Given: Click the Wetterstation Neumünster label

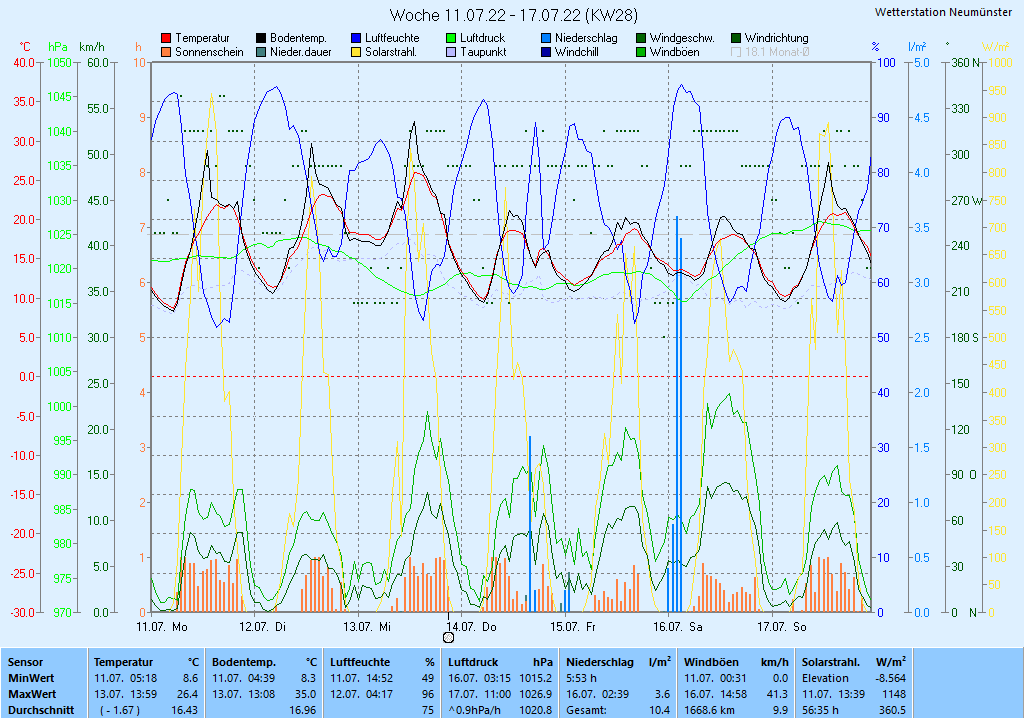Looking at the screenshot, I should [x=943, y=12].
